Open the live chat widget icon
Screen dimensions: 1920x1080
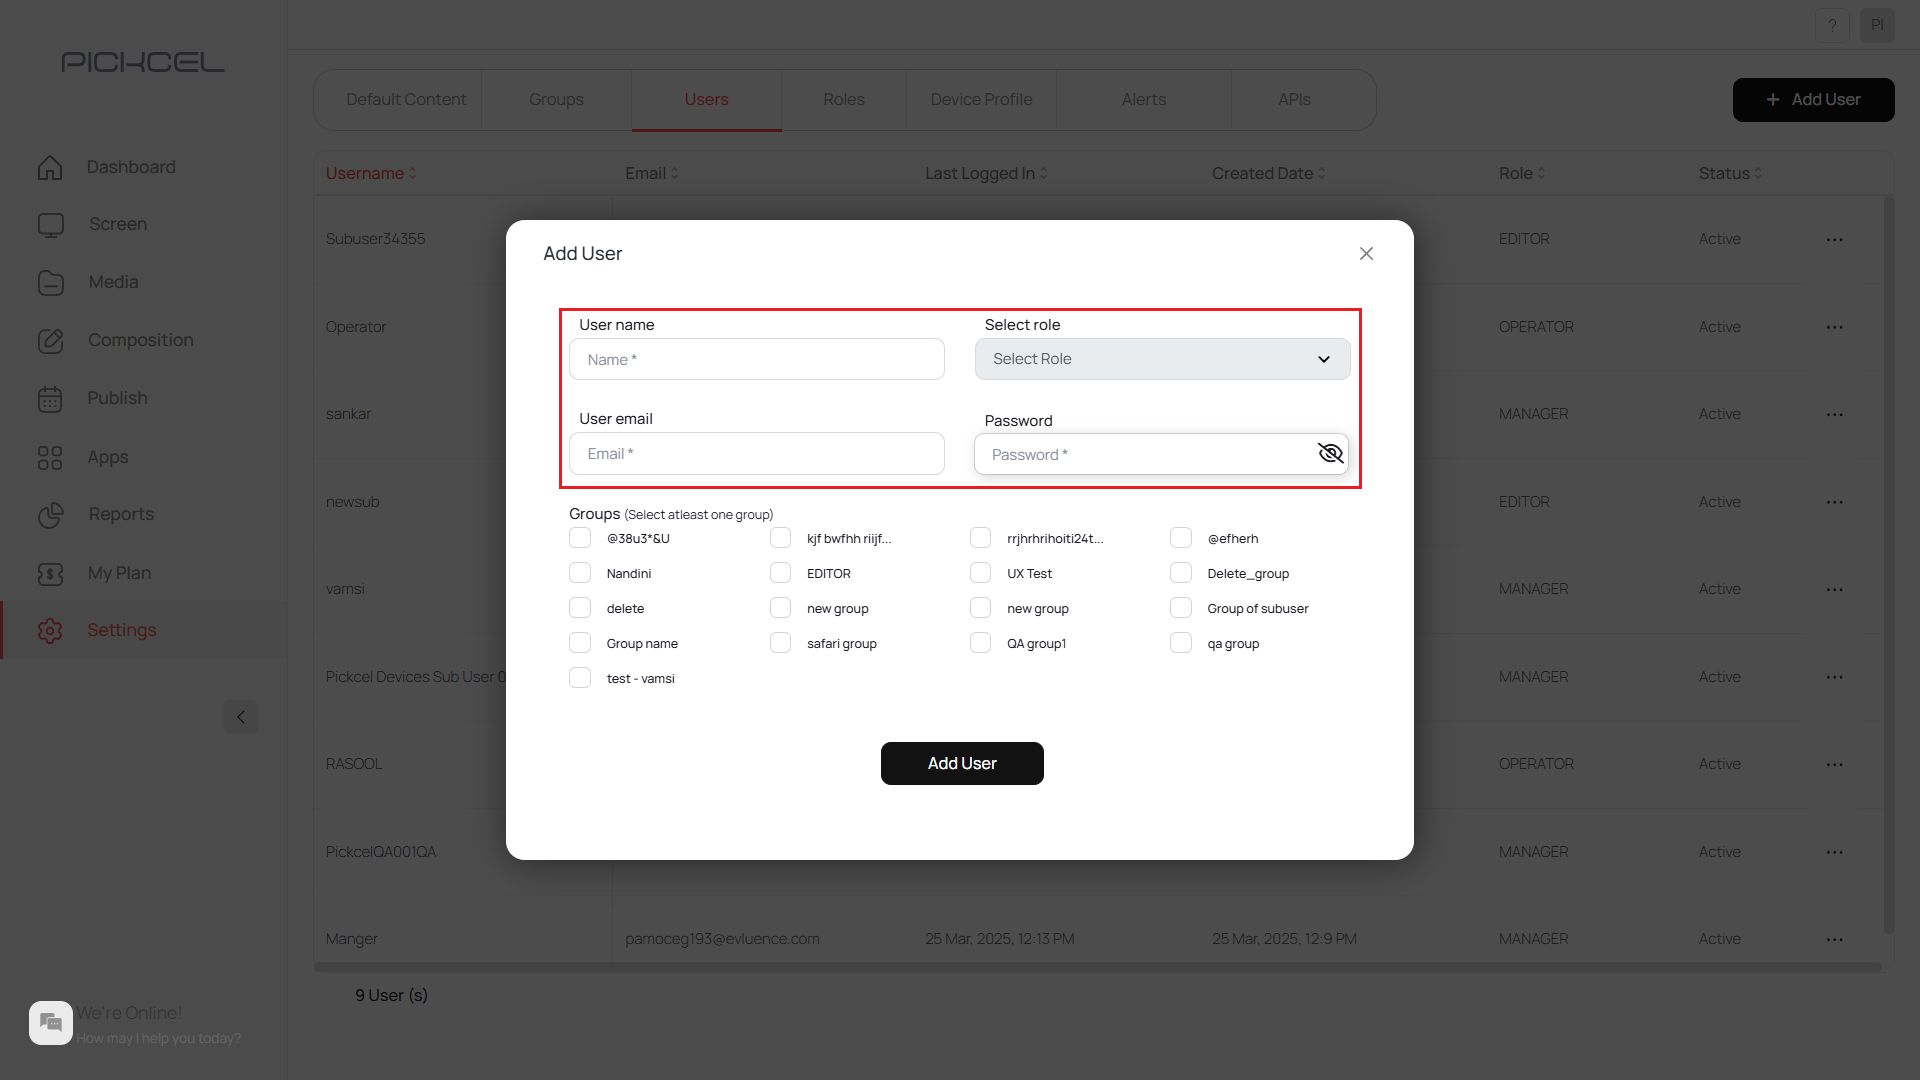coord(50,1022)
